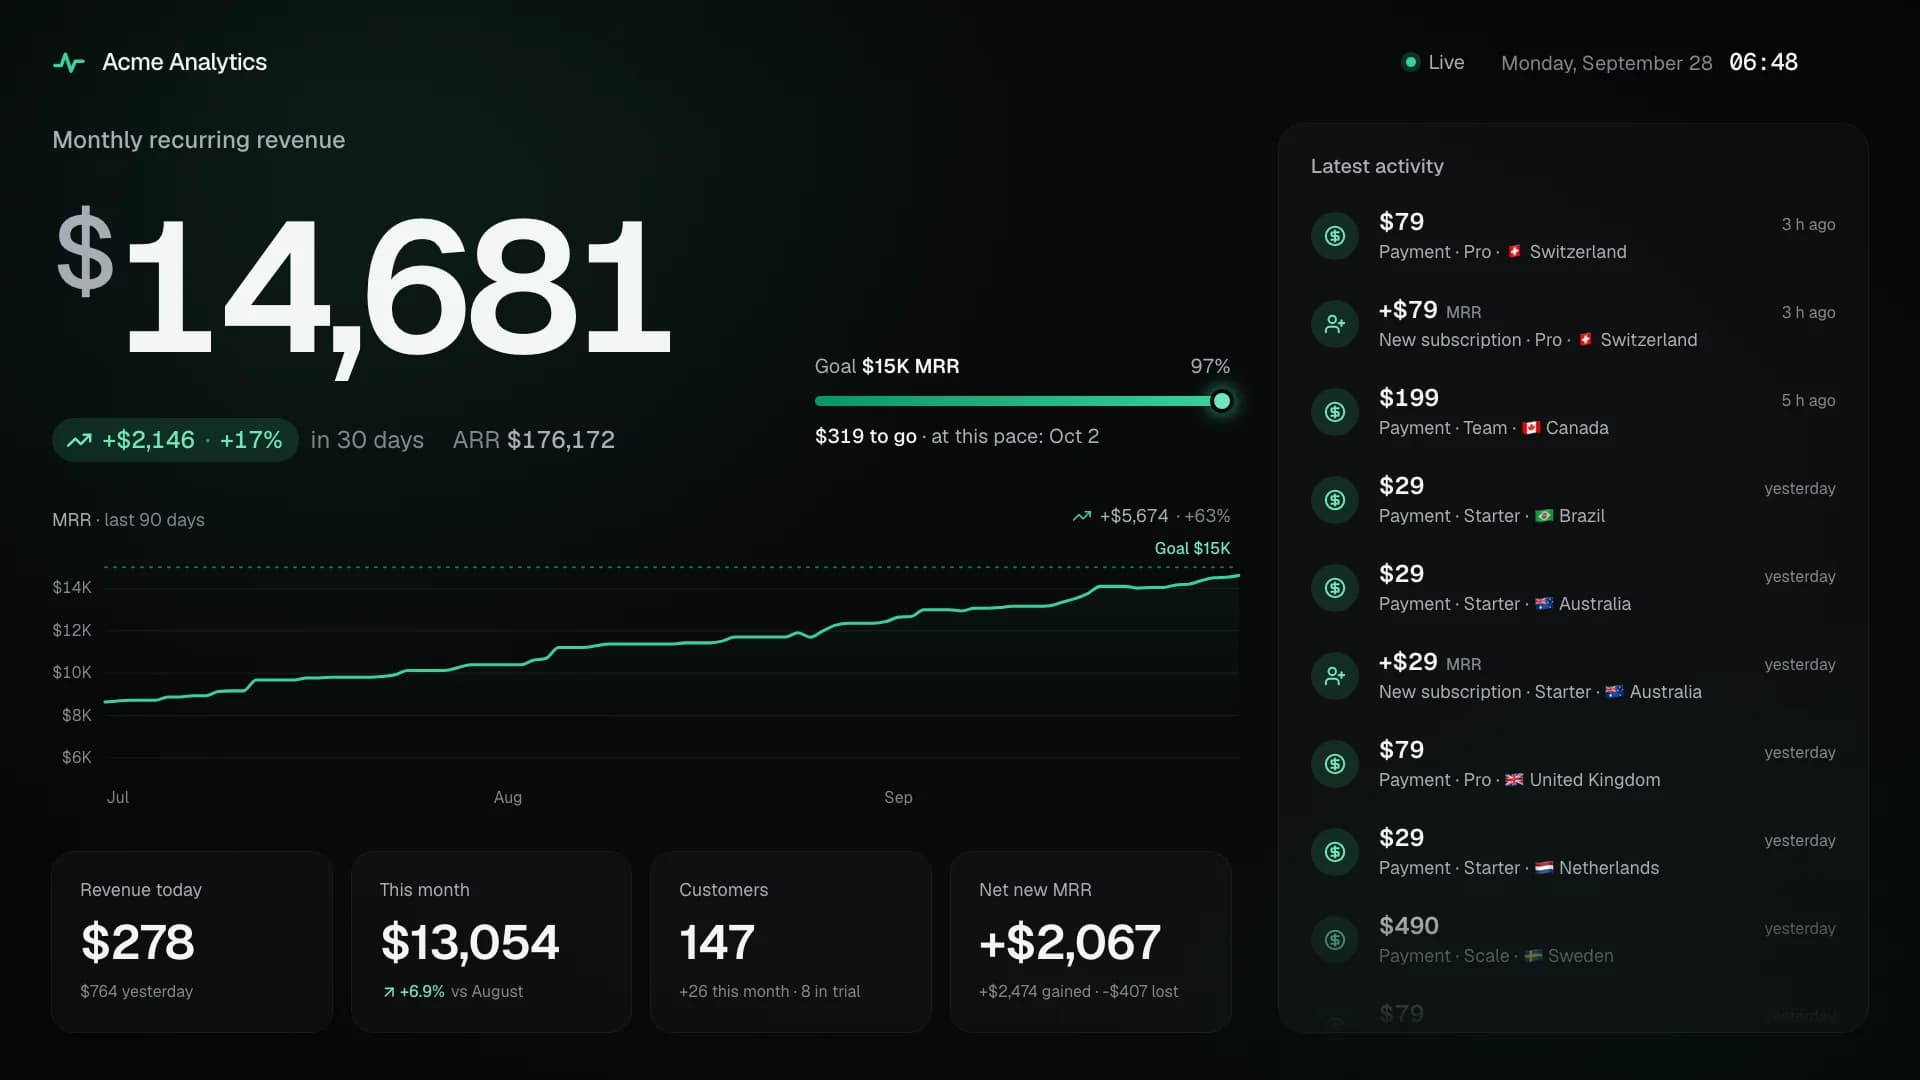This screenshot has width=1920, height=1080.
Task: Click the up-right arrow next to +6.9%
Action: (x=388, y=992)
